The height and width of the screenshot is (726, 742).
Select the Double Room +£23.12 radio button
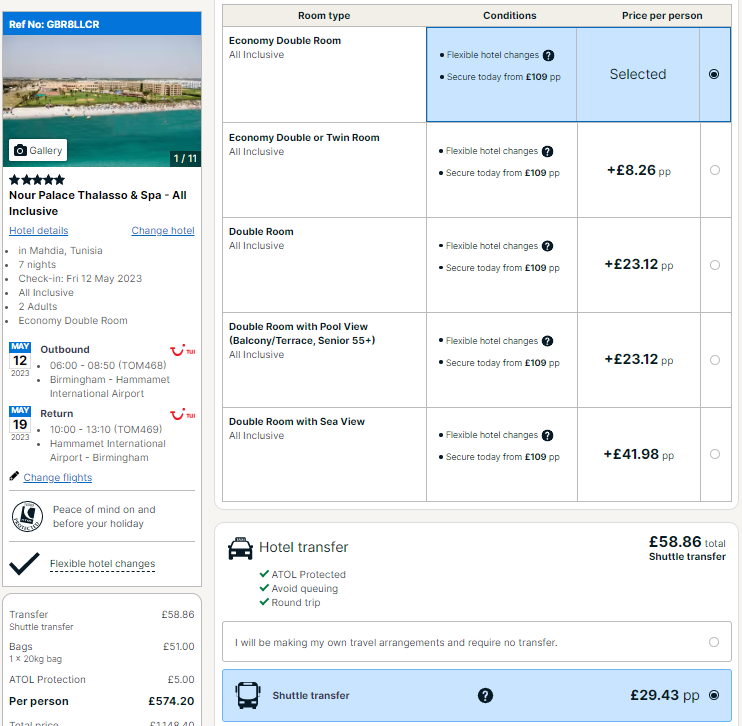[715, 265]
